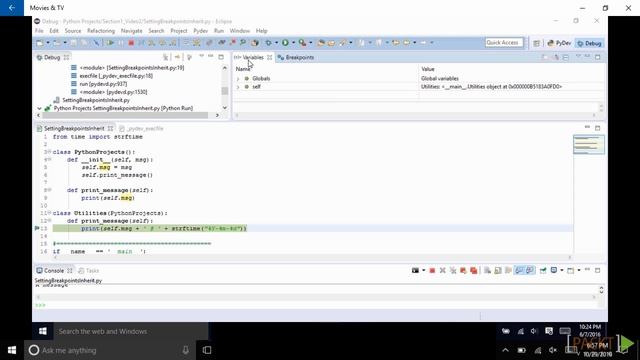This screenshot has height=360, width=640.
Task: Open the Refactoring menu
Action: tap(101, 31)
